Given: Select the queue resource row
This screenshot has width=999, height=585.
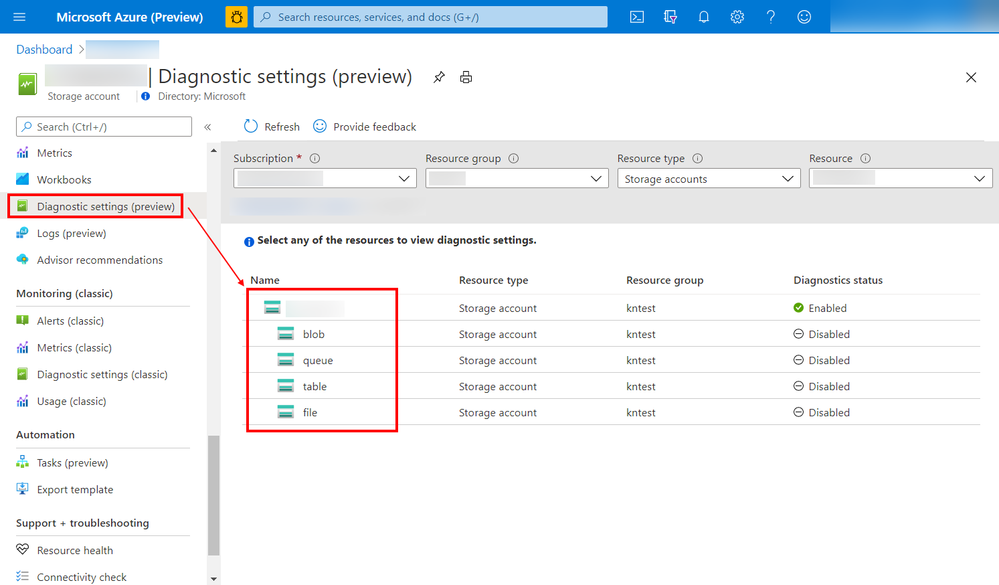Looking at the screenshot, I should tap(613, 360).
